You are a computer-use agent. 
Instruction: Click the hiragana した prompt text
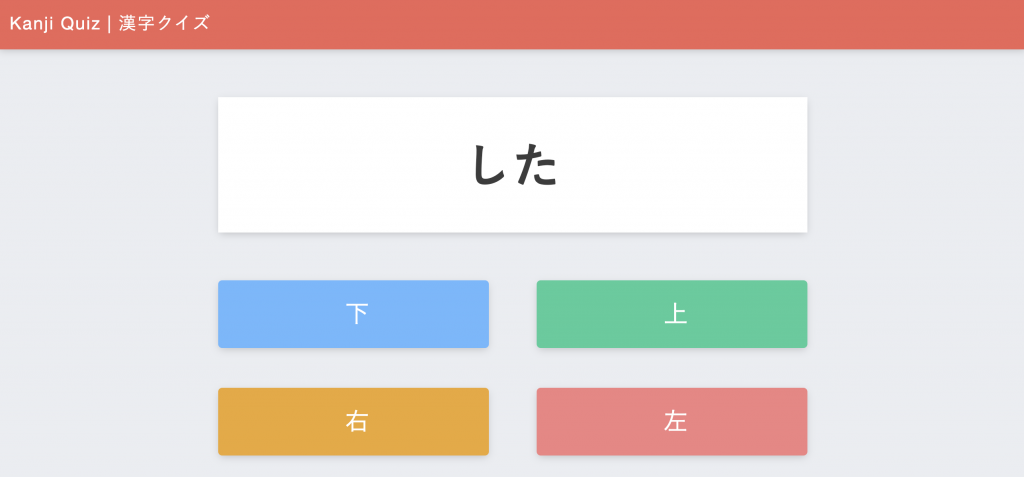pos(514,165)
